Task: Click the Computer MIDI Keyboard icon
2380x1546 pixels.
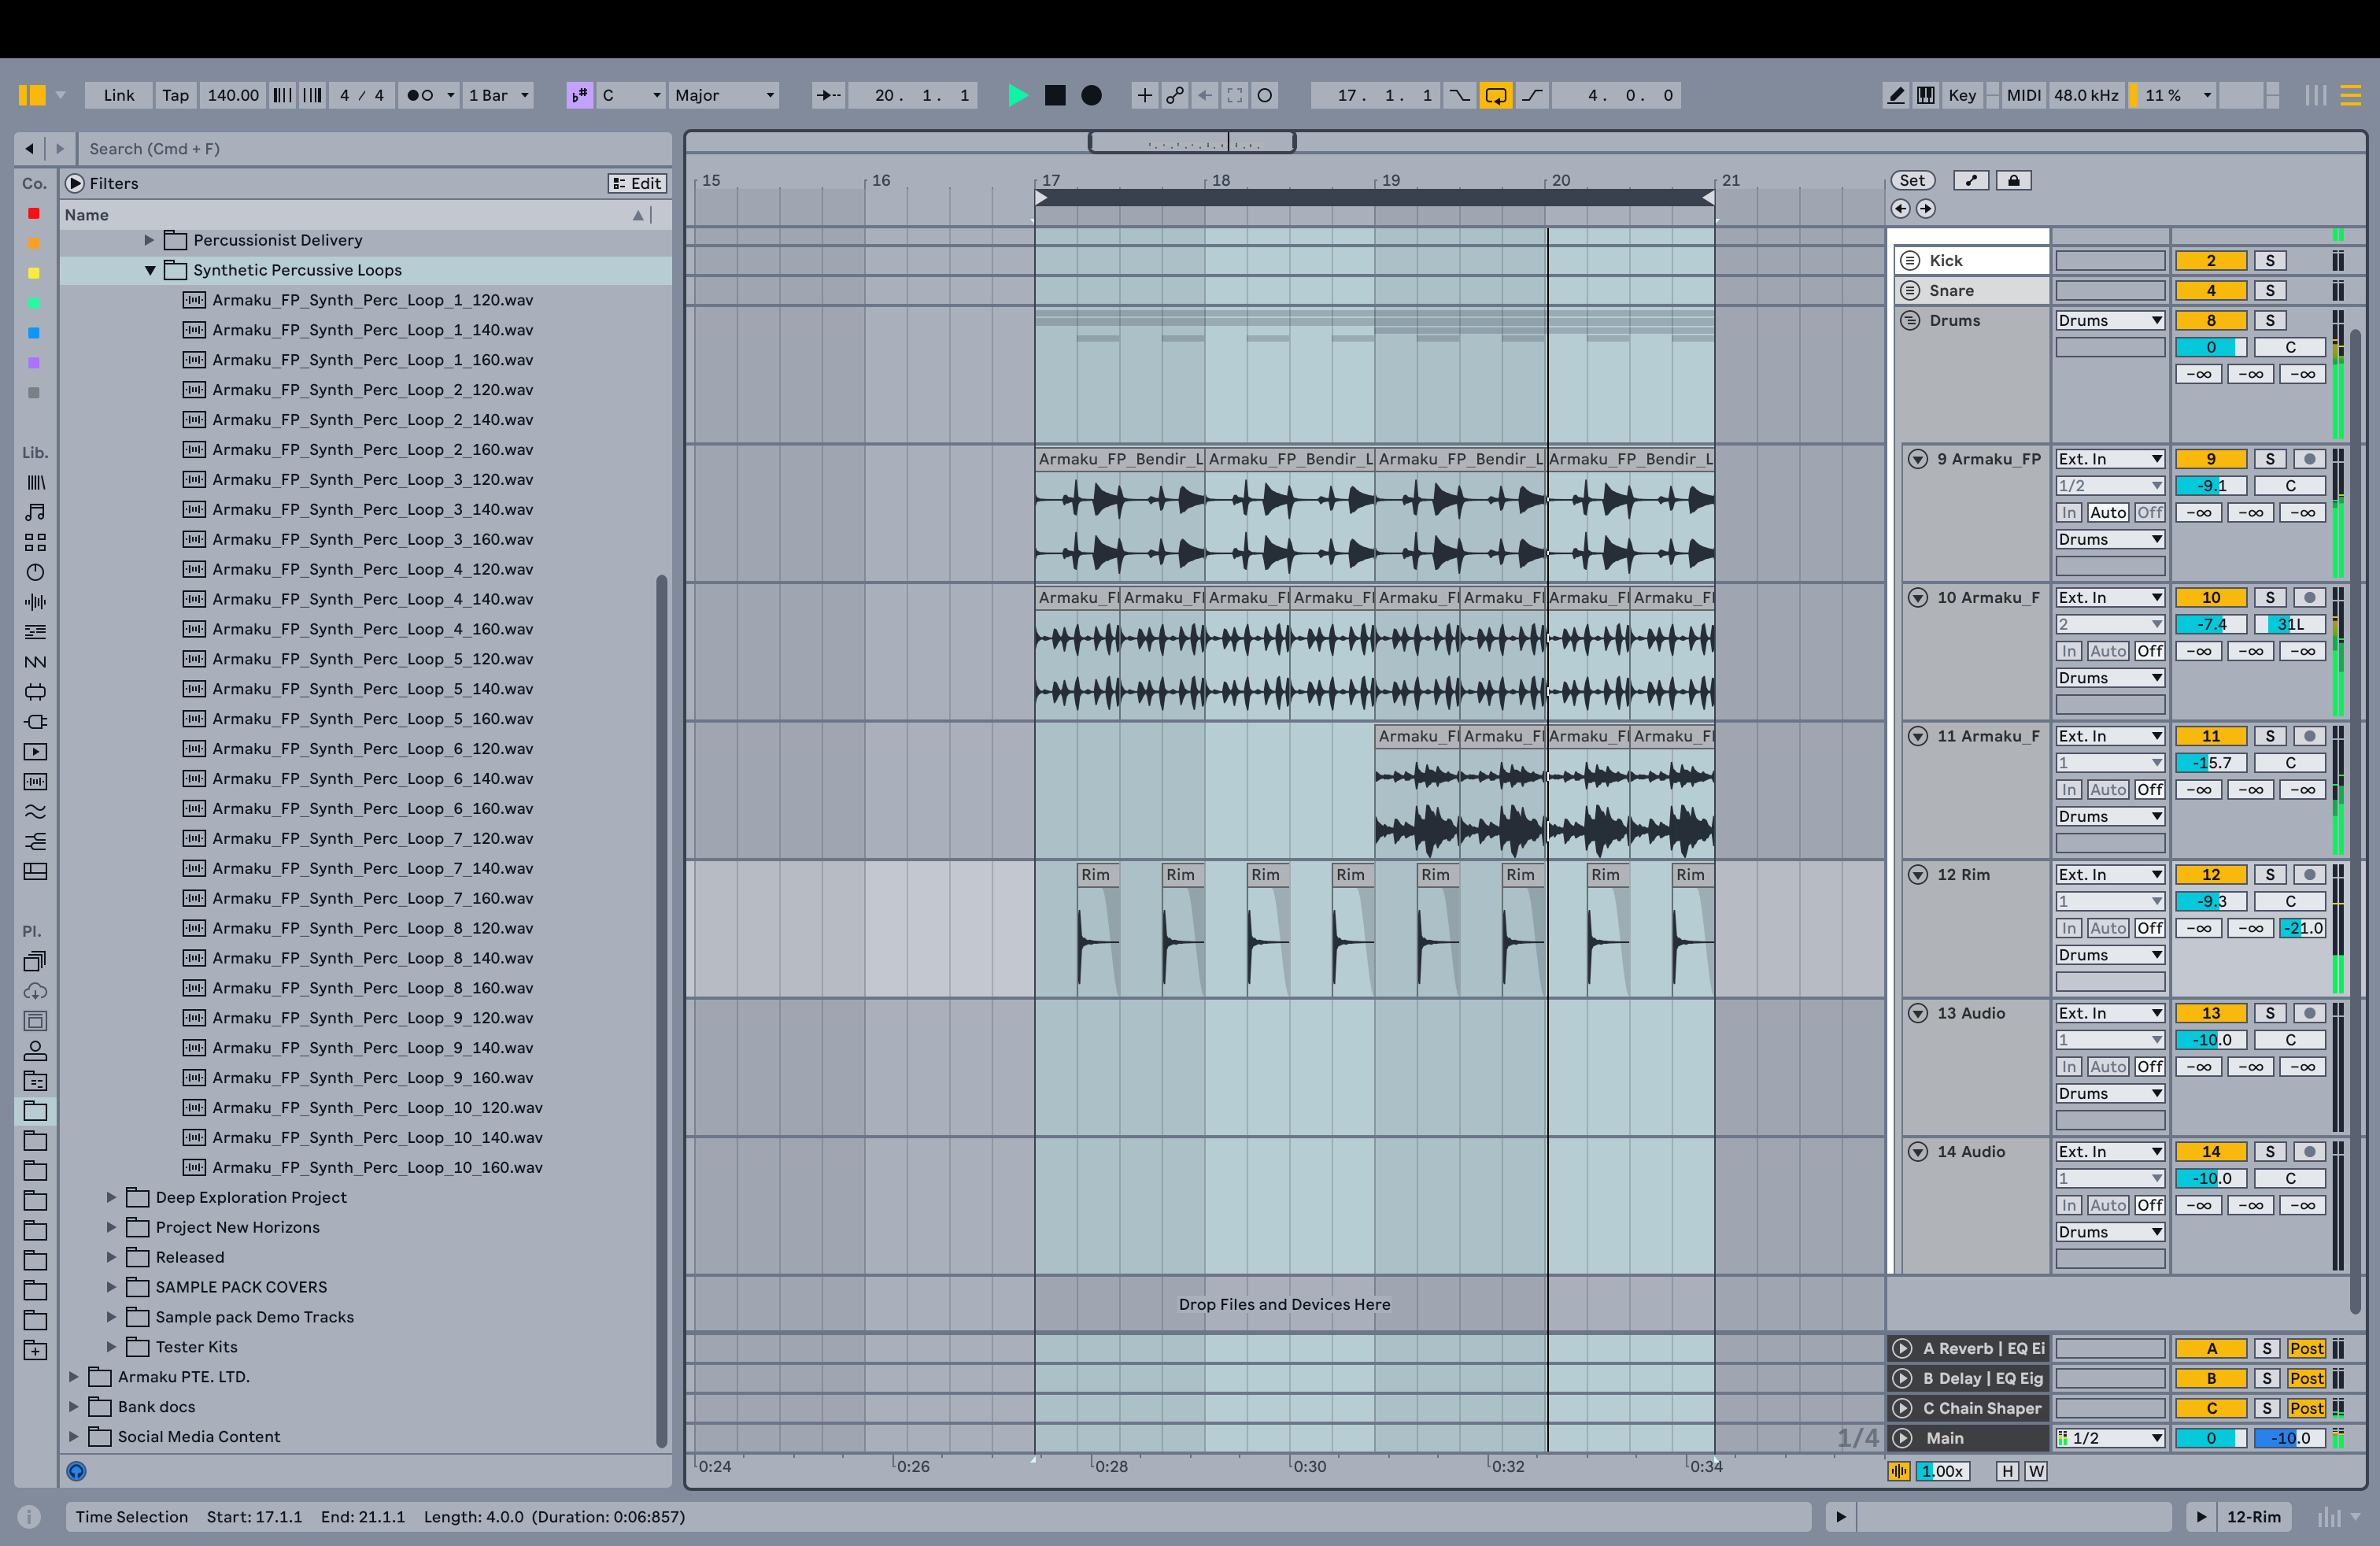Action: coord(1925,95)
